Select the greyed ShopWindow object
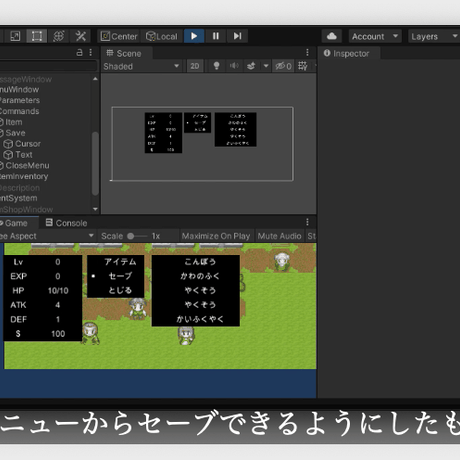 coord(26,209)
